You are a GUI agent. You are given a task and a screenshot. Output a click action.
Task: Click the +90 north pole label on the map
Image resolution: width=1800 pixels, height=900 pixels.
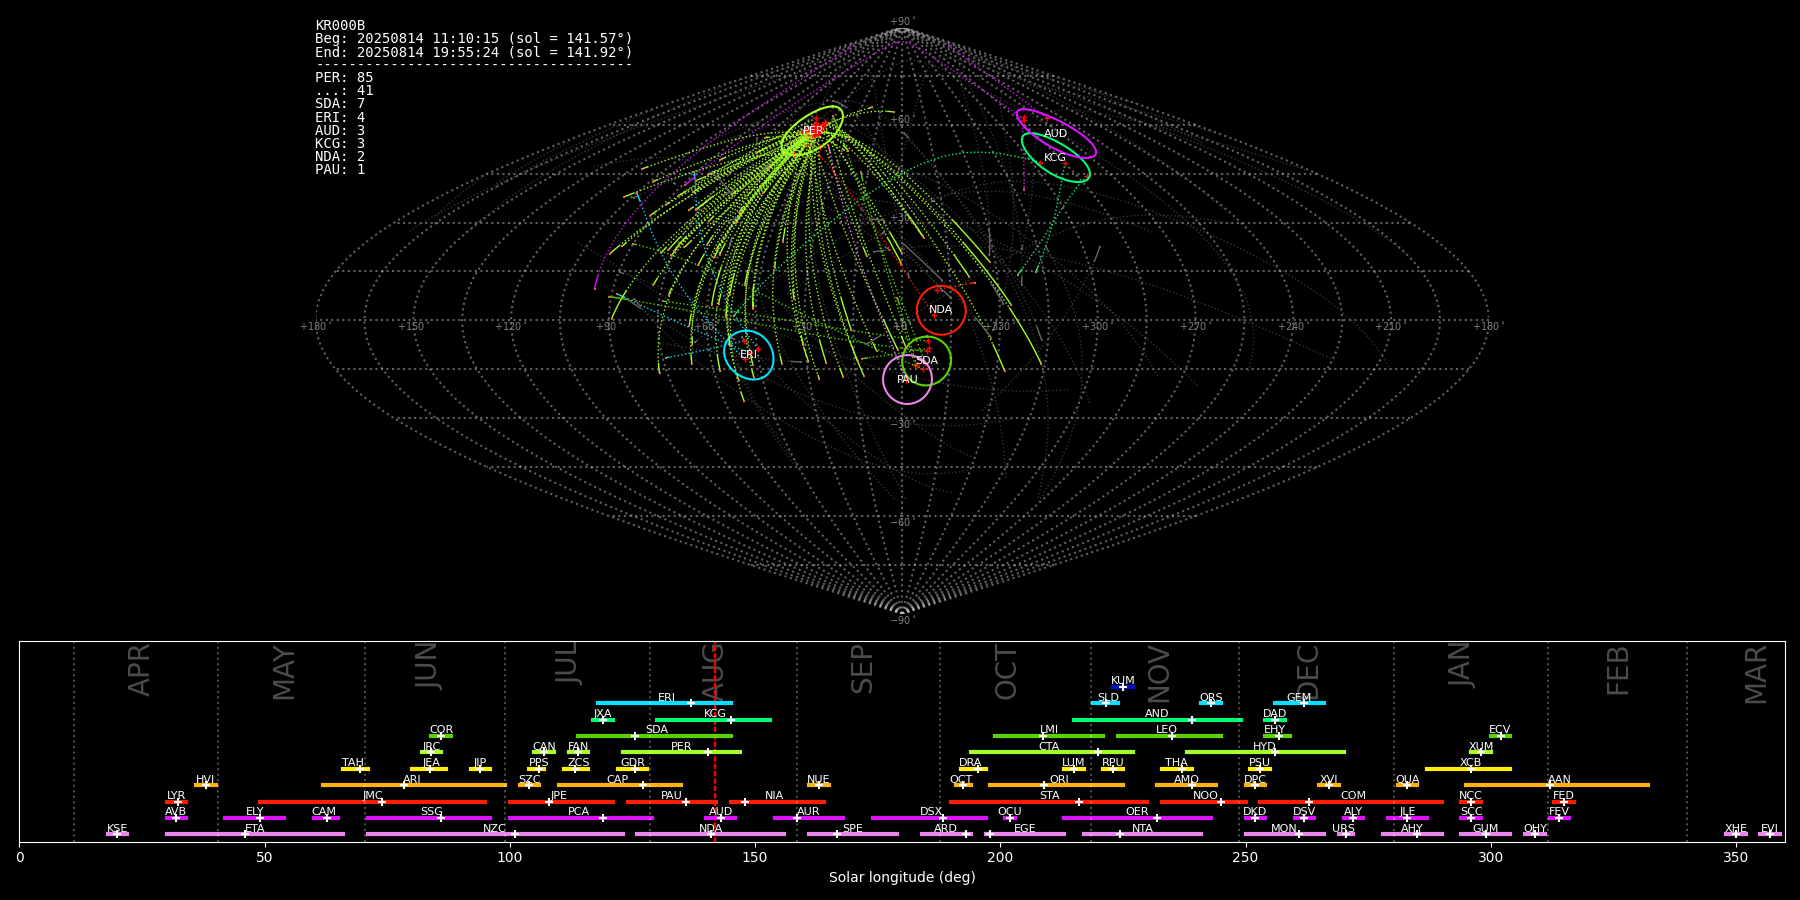[902, 22]
